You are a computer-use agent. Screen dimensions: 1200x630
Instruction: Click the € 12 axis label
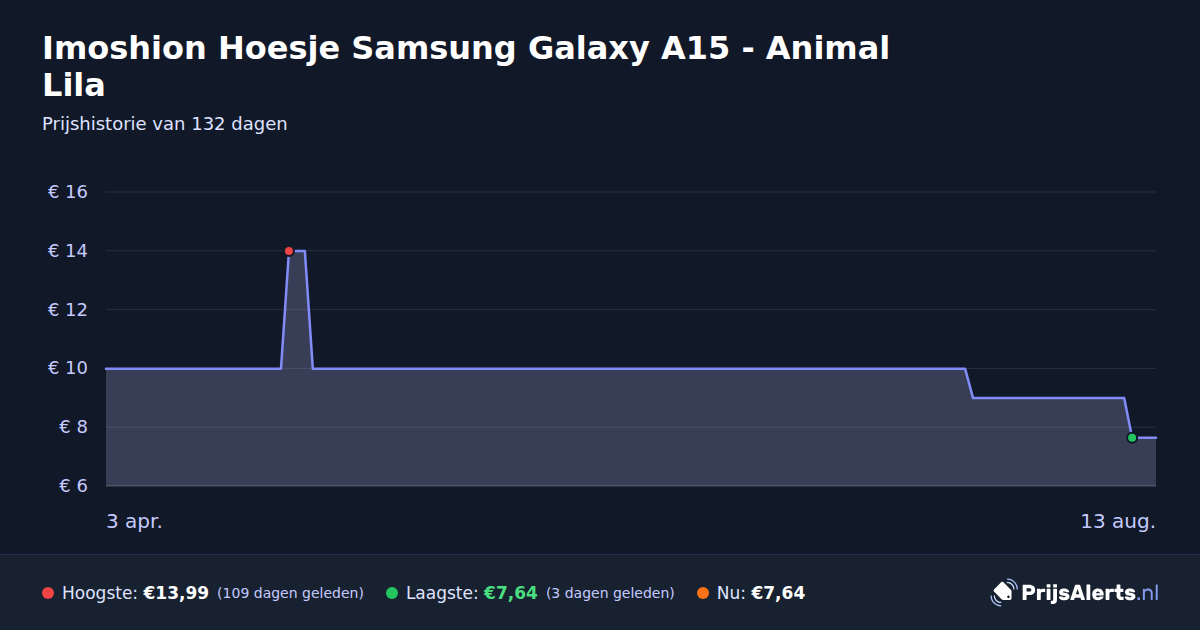[x=68, y=310]
